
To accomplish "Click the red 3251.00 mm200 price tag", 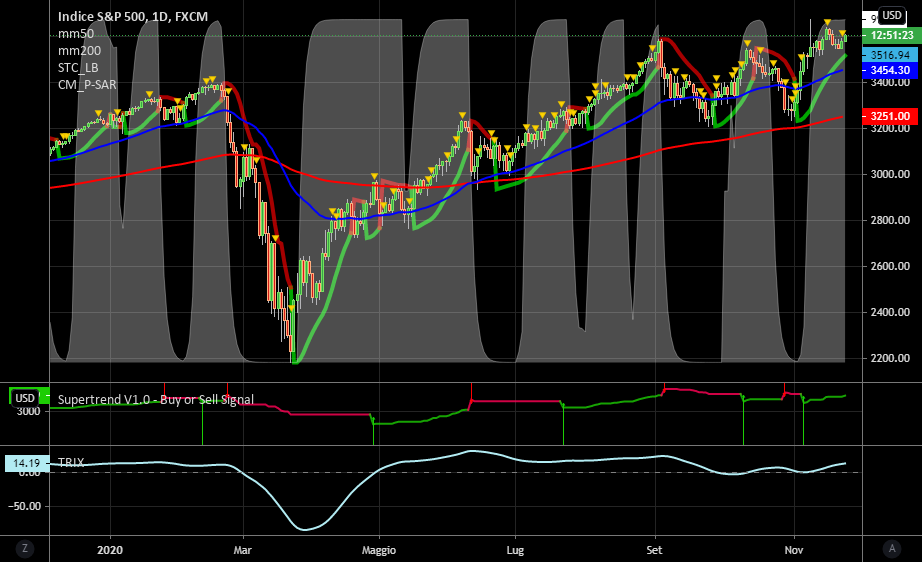I will 890,116.
